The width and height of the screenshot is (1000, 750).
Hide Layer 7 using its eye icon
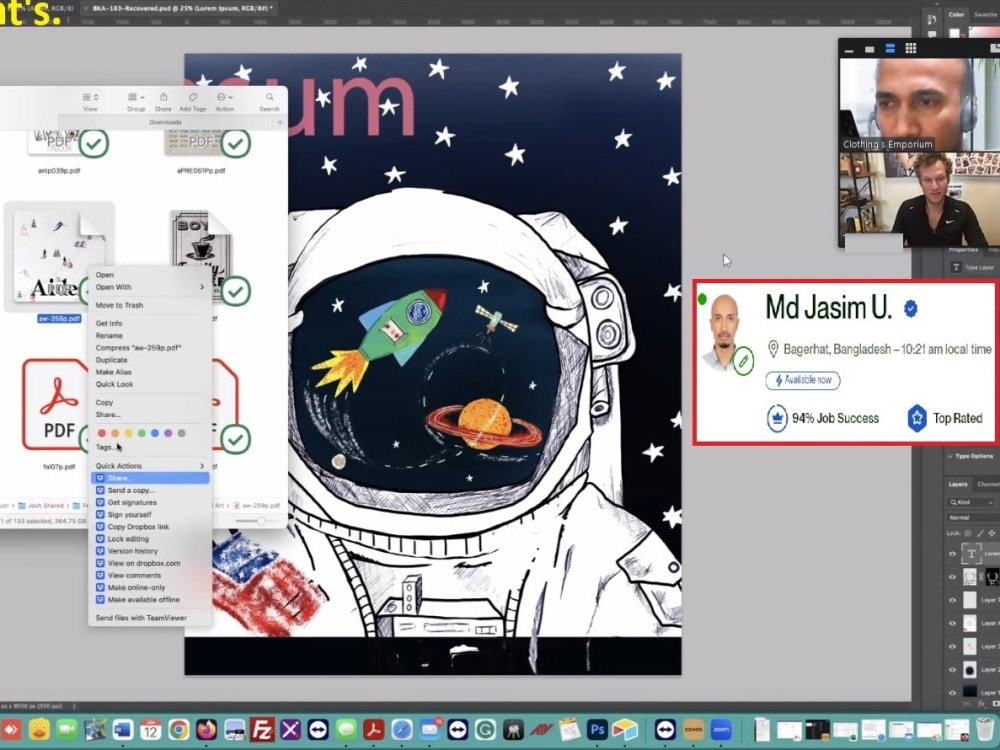(x=953, y=600)
